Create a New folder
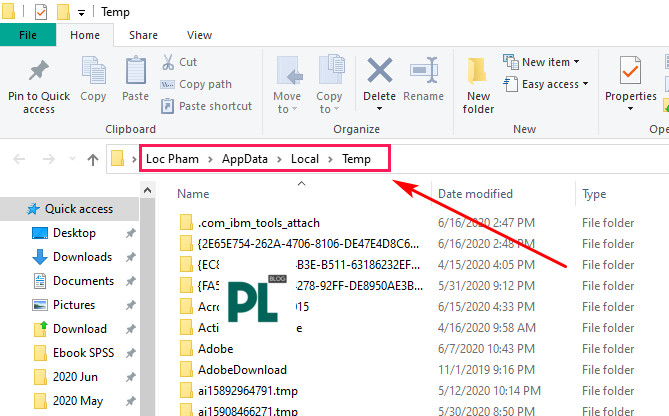Screen dimensions: 669x416 [x=478, y=85]
